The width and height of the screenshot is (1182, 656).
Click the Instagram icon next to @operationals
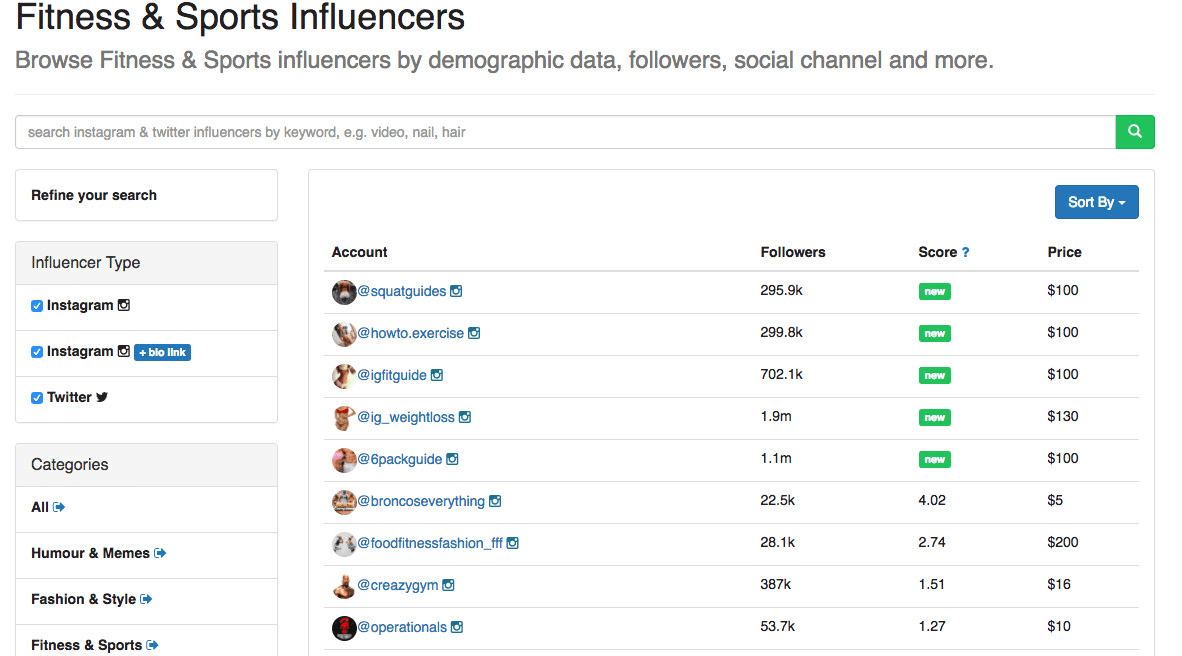pos(456,627)
